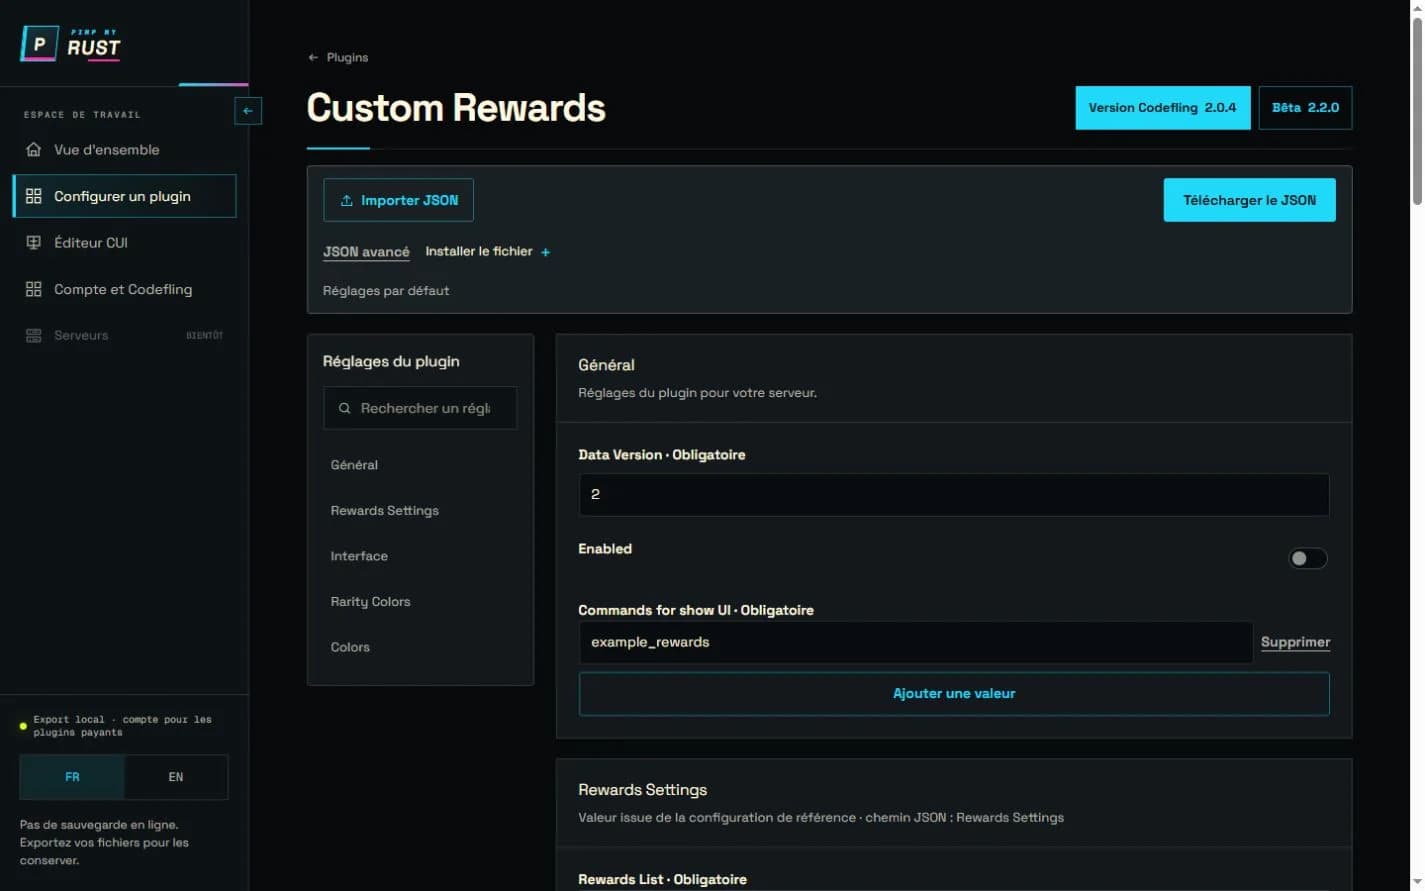Select Bêta 2.2.0 version
This screenshot has width=1425, height=891.
pyautogui.click(x=1305, y=108)
